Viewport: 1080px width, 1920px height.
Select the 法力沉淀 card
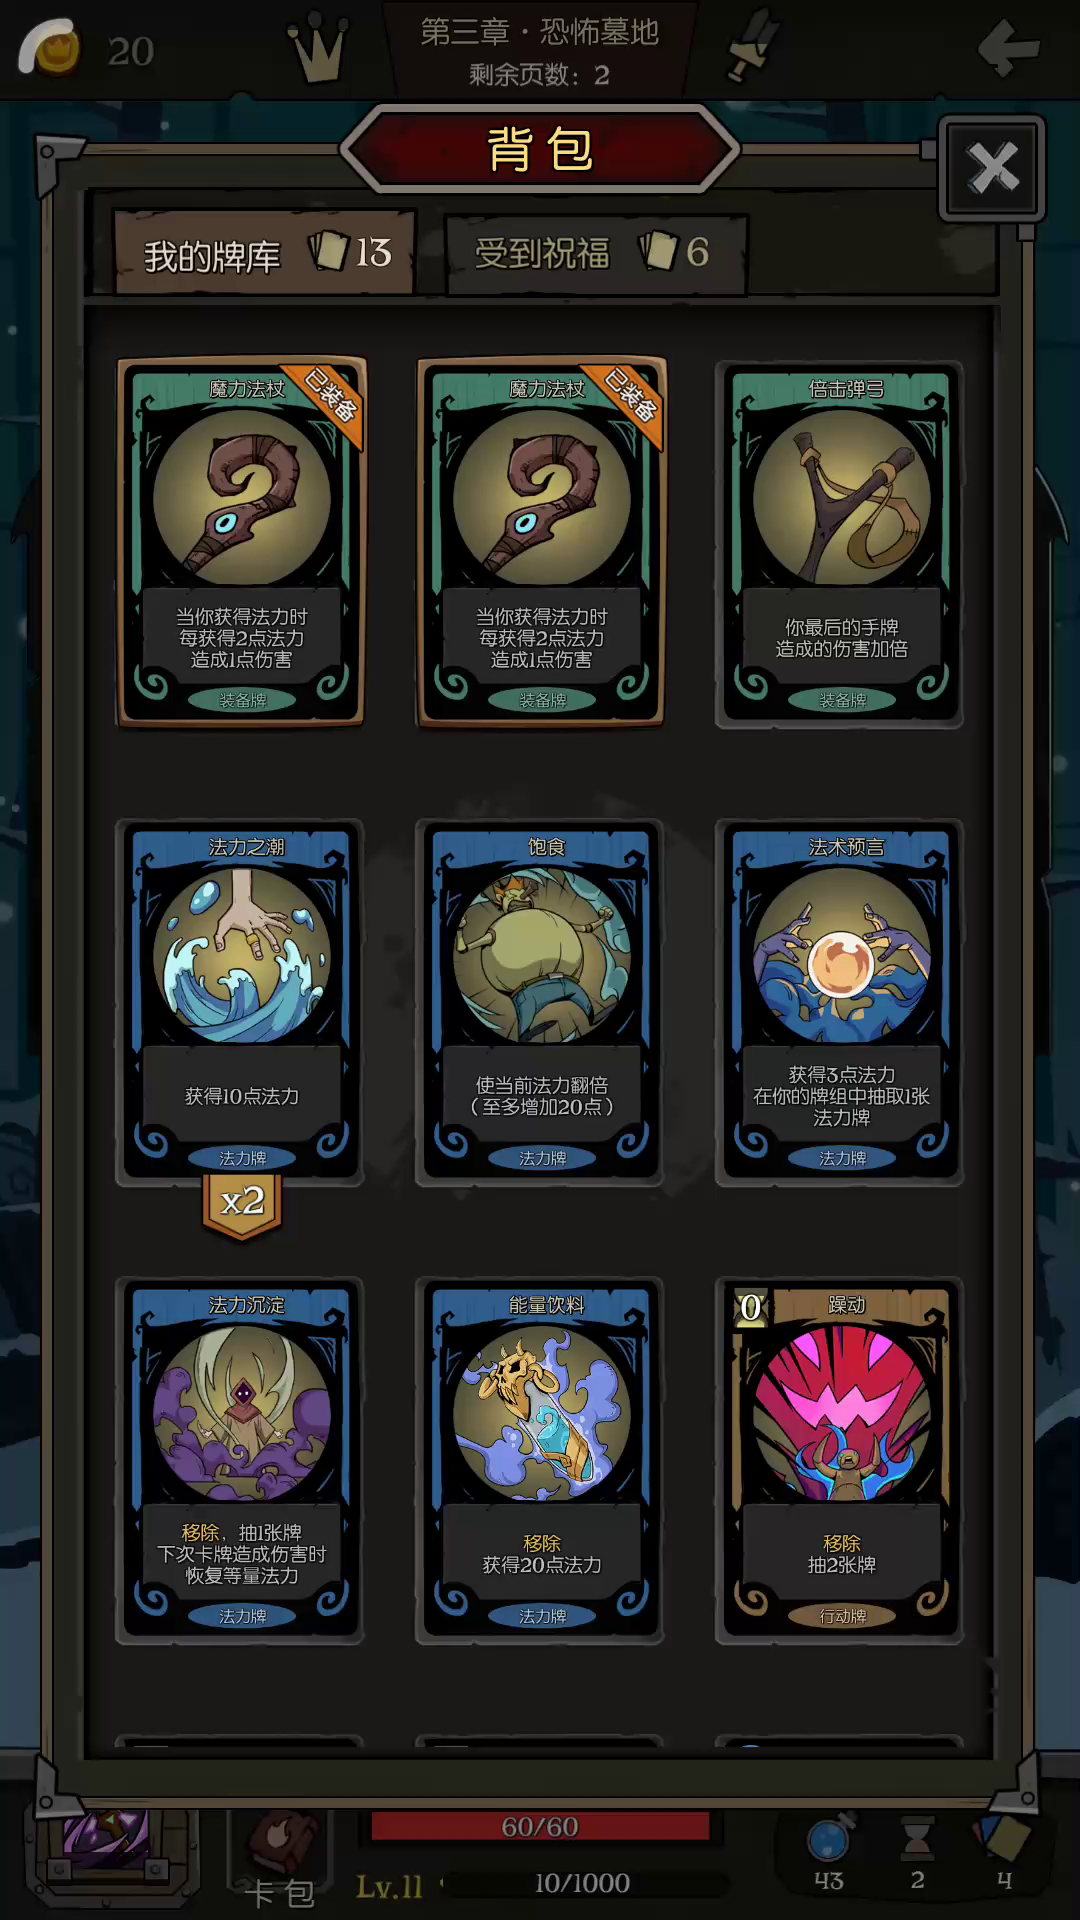240,1460
